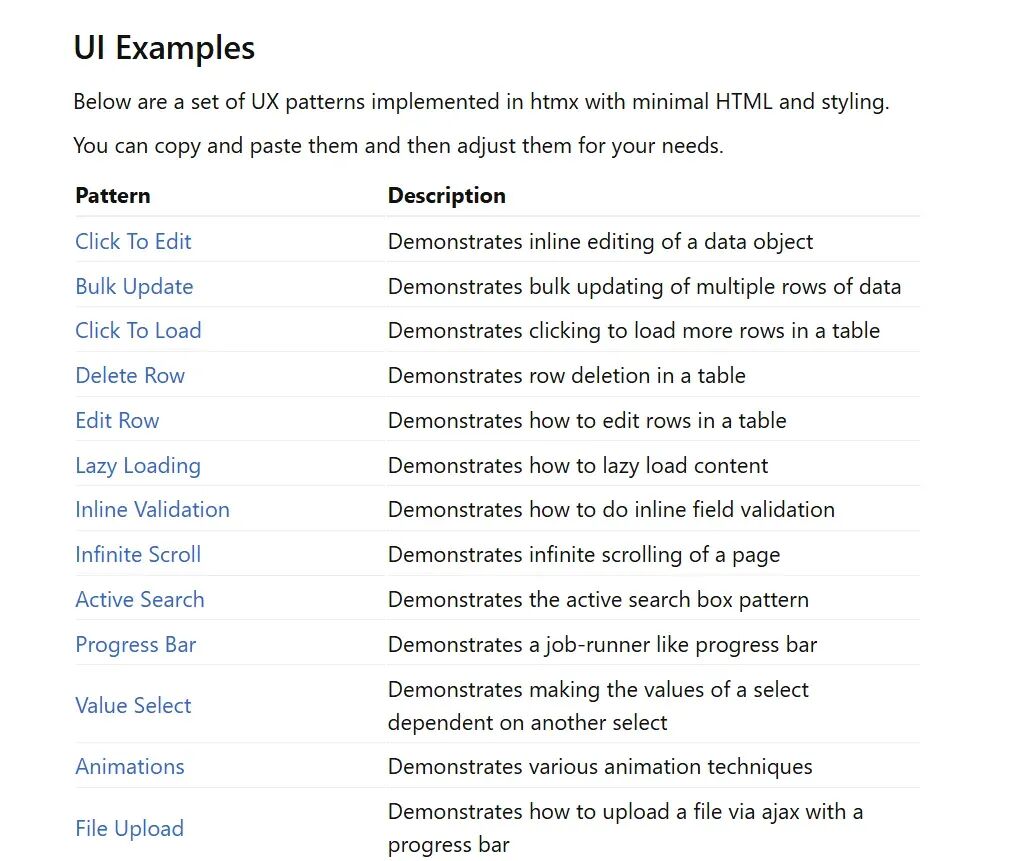1029x861 pixels.
Task: Click the Description column header
Action: pyautogui.click(x=446, y=196)
